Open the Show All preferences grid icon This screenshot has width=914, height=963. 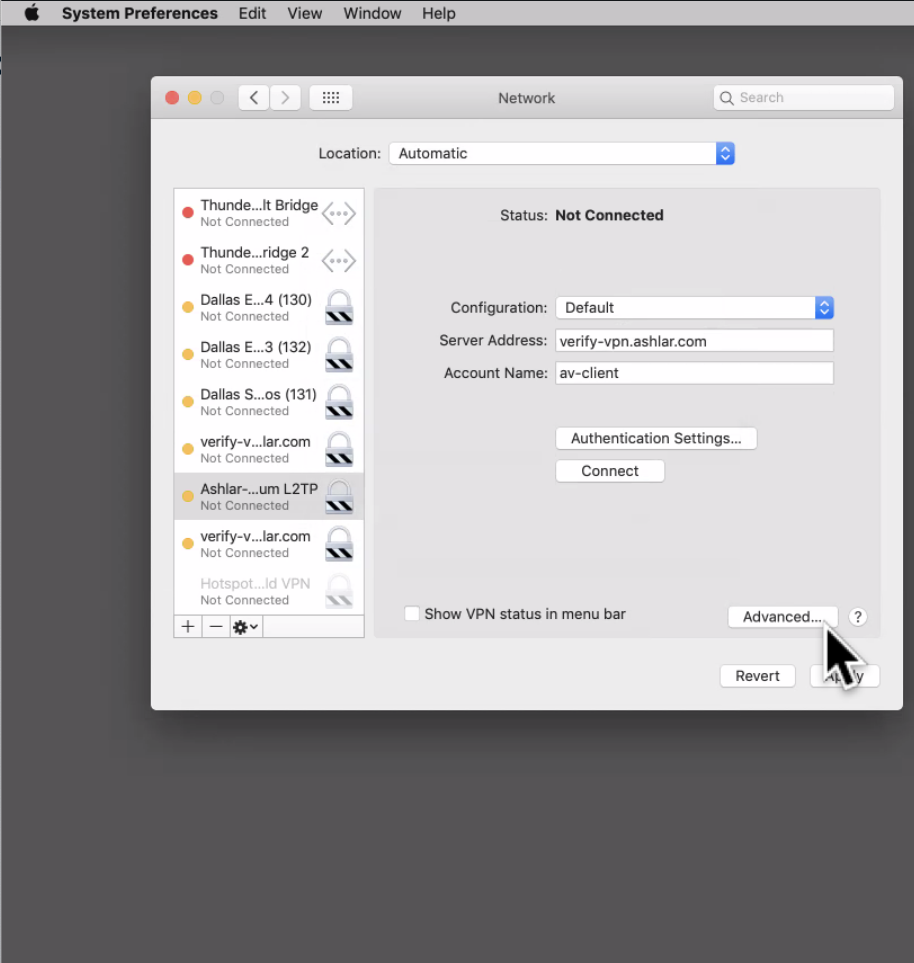pyautogui.click(x=330, y=97)
